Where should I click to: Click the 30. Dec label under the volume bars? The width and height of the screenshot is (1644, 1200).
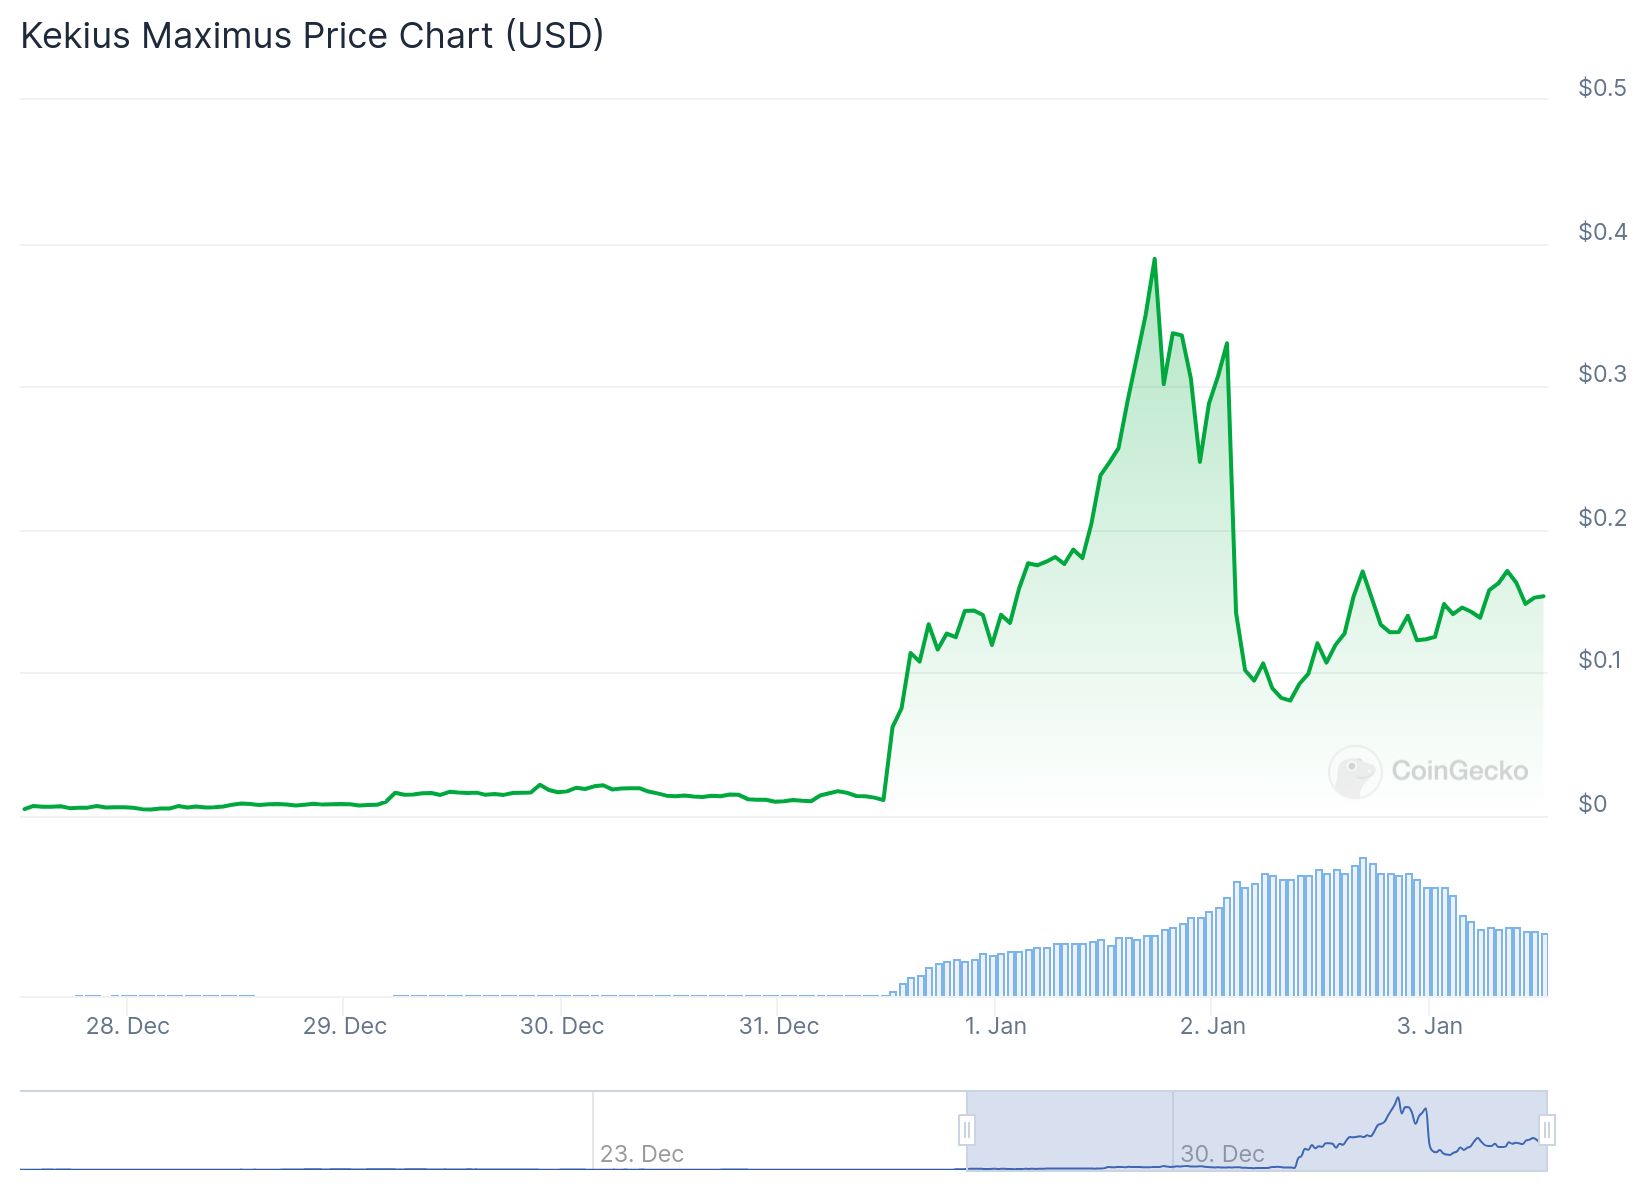(562, 1026)
